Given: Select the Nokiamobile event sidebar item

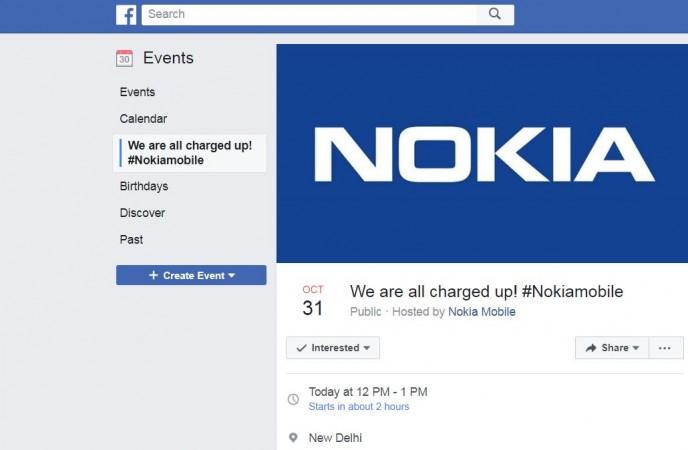Looking at the screenshot, I should [x=190, y=153].
